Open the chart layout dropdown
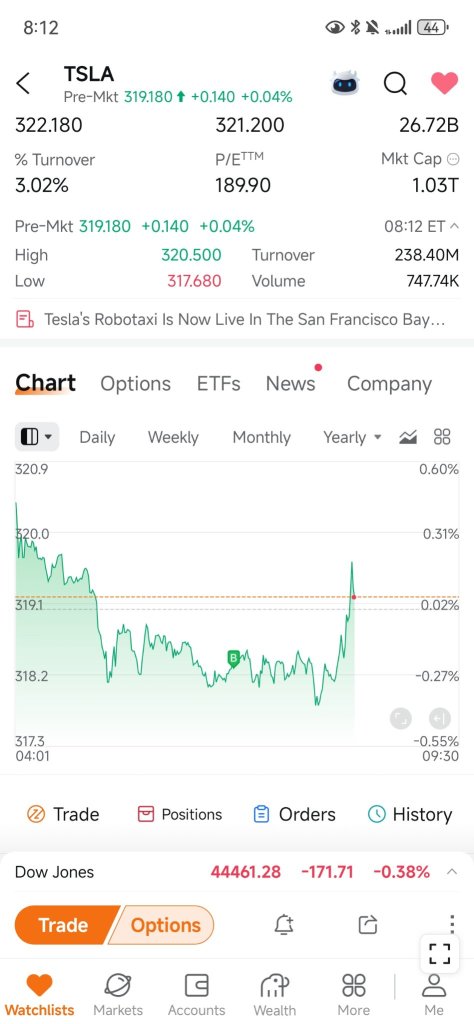 click(x=37, y=437)
